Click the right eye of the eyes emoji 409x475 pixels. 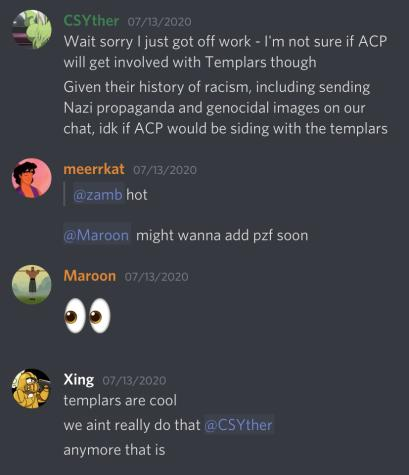point(99,315)
